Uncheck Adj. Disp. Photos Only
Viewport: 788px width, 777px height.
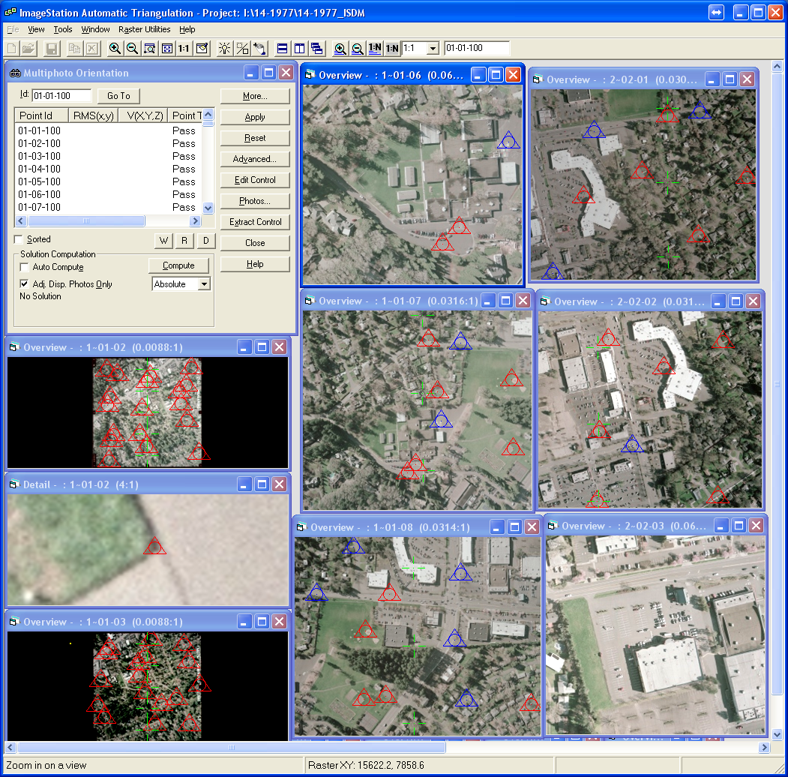pyautogui.click(x=25, y=284)
